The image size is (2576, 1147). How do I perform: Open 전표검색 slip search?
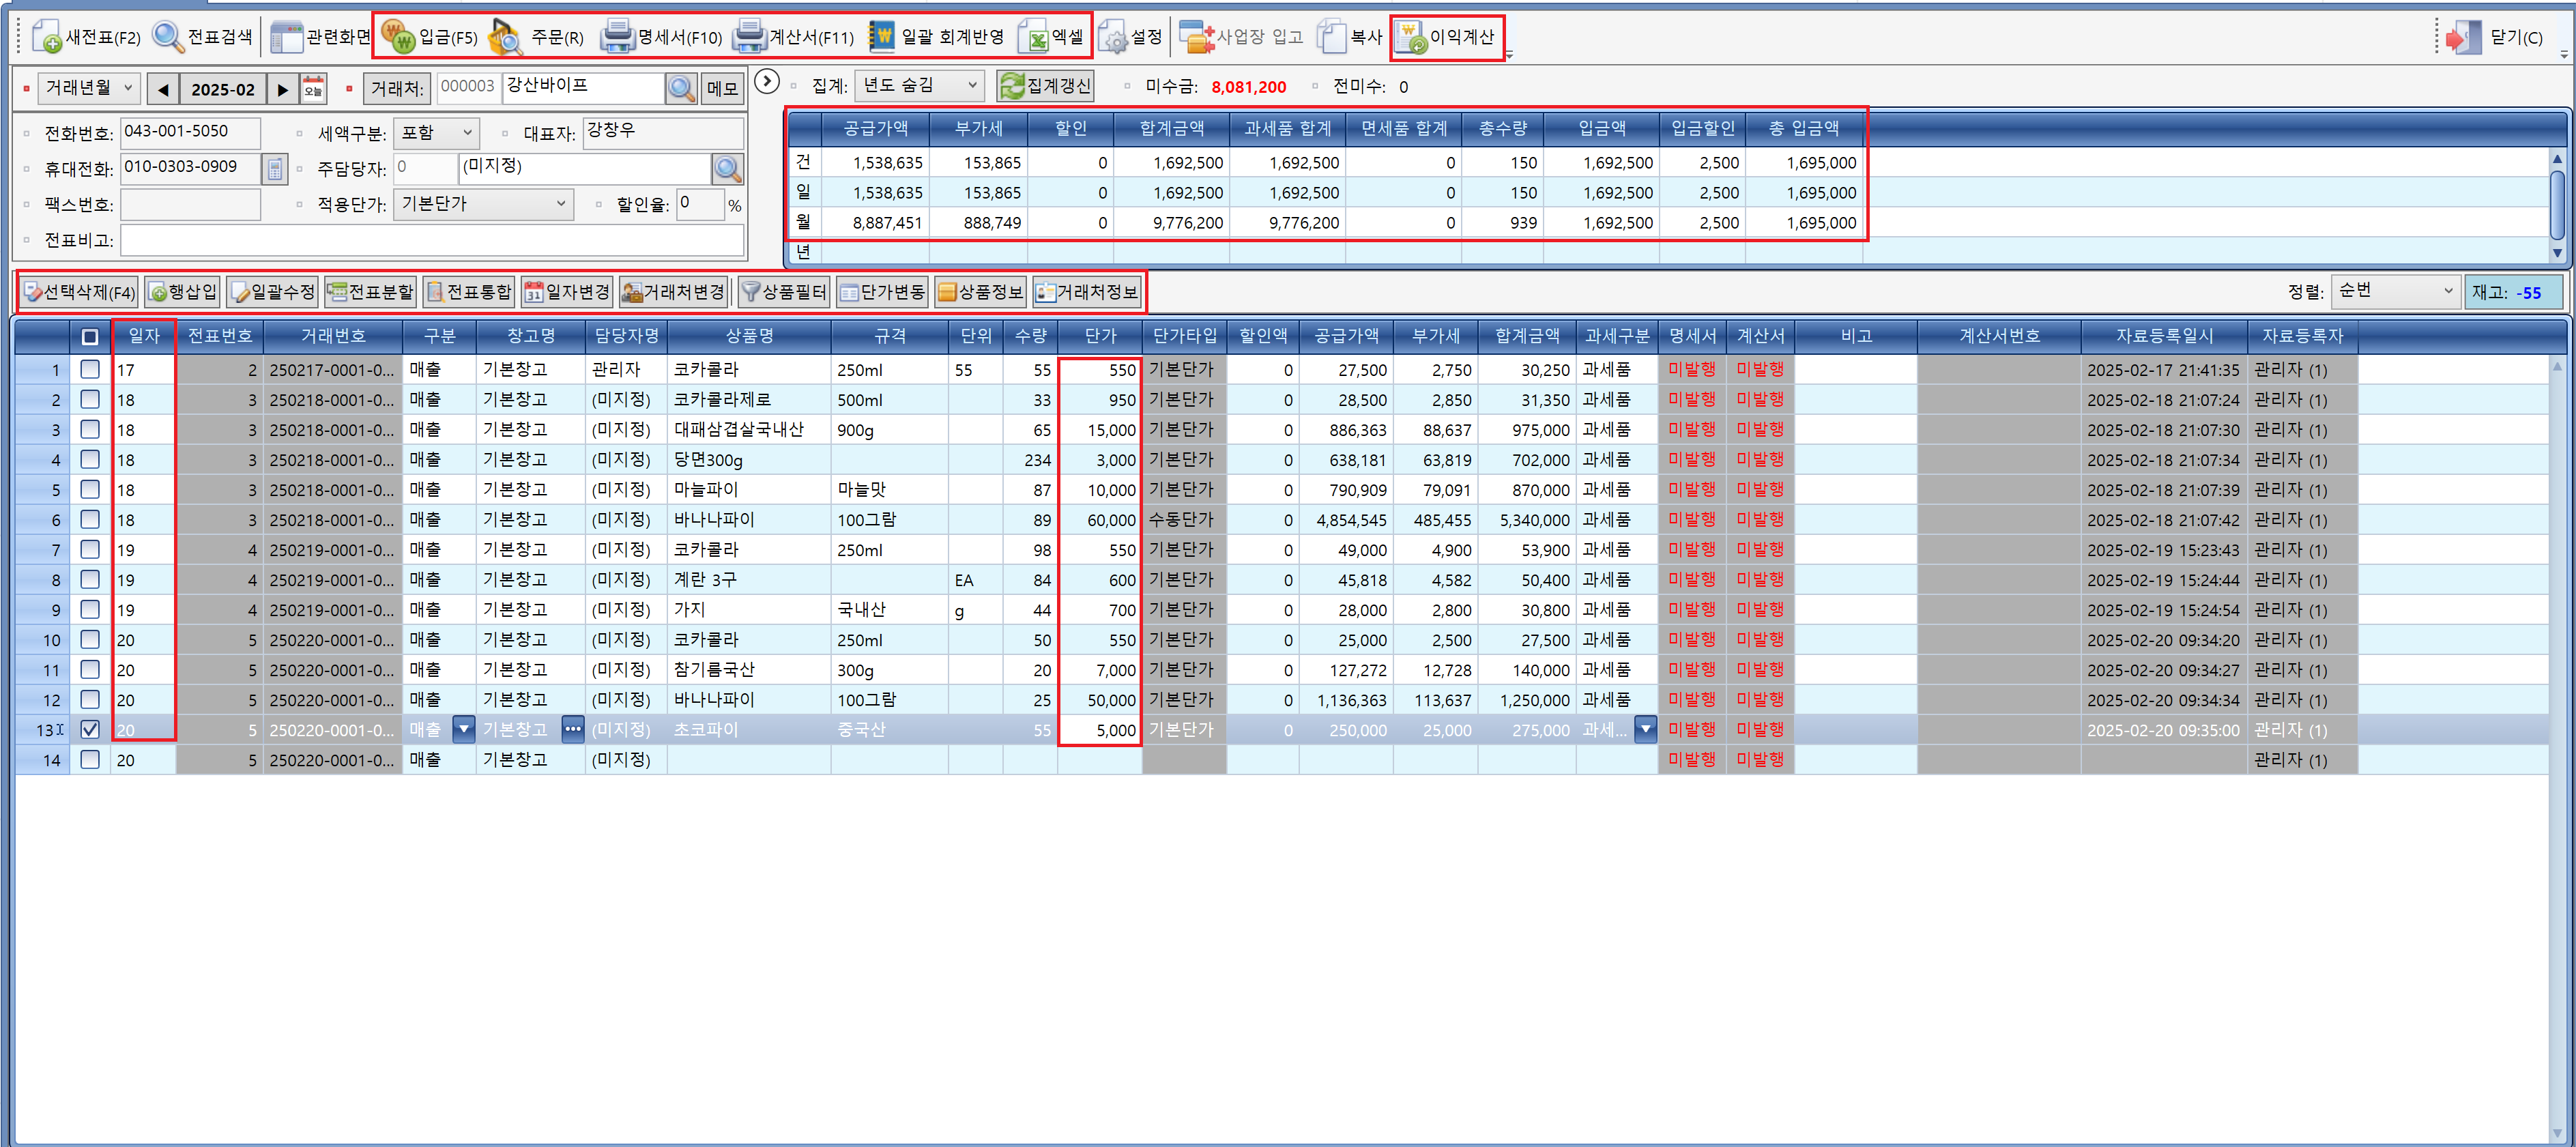tap(203, 37)
